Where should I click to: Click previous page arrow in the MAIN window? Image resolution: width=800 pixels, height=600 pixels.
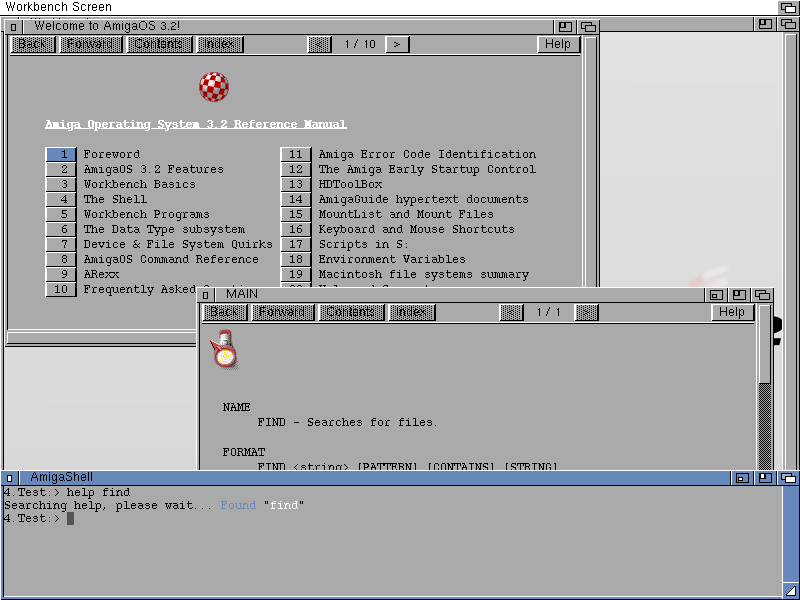point(511,312)
